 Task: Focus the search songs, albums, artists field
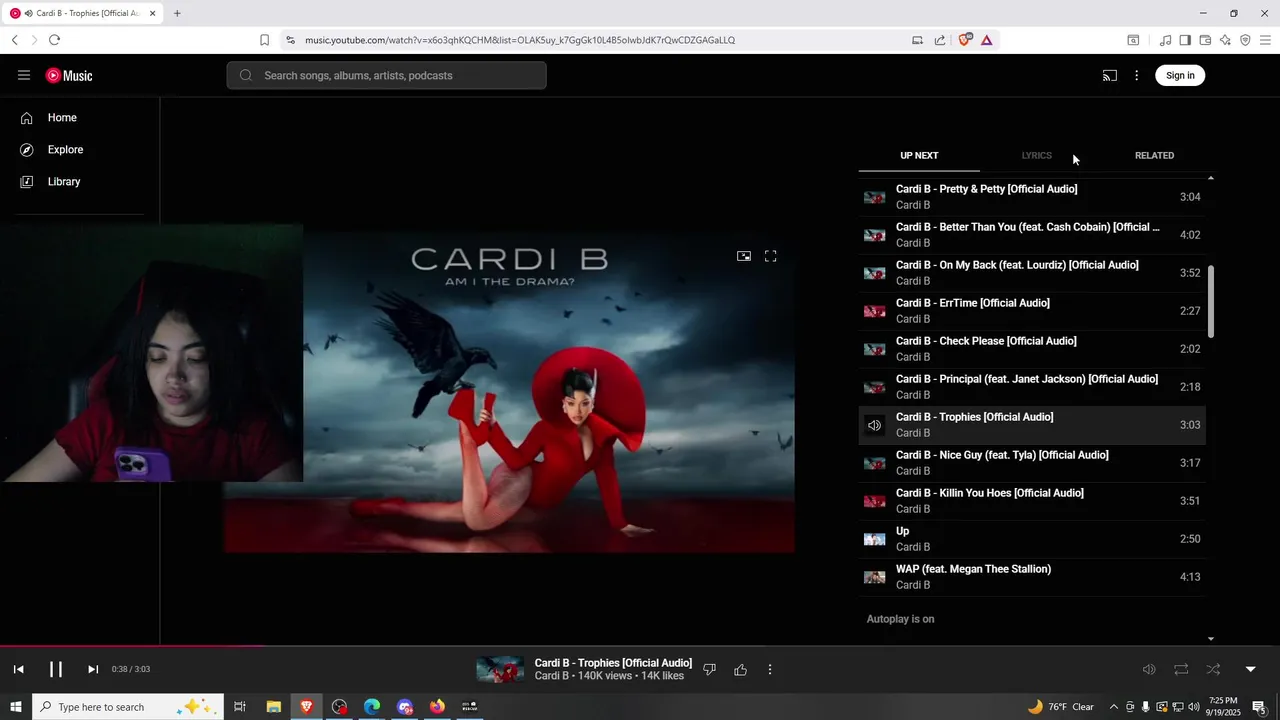coord(386,75)
